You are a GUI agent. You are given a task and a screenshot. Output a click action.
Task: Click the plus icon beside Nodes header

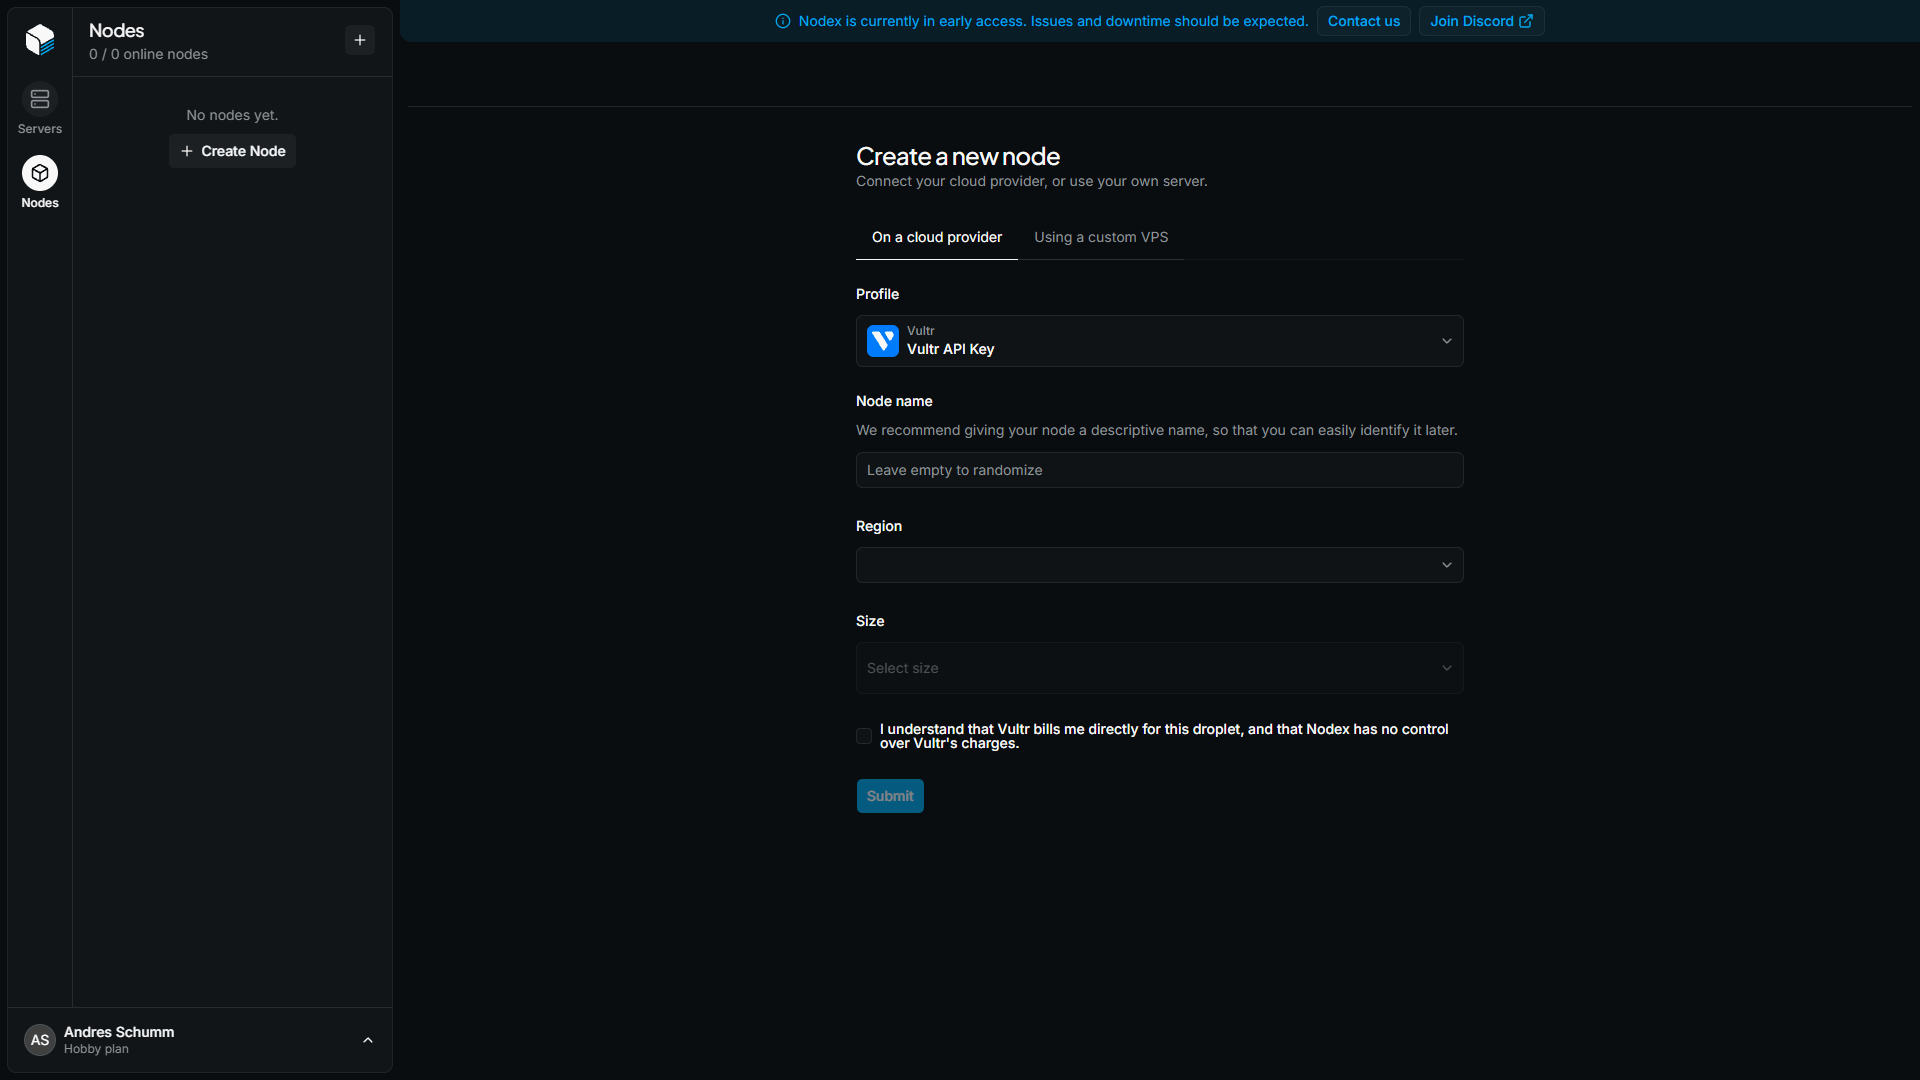coord(360,40)
